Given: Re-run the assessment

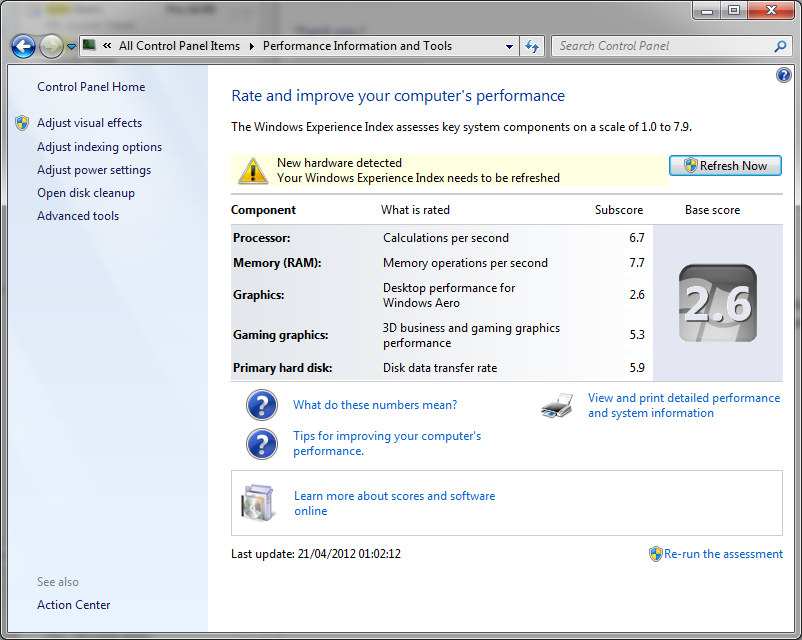Looking at the screenshot, I should (x=723, y=554).
